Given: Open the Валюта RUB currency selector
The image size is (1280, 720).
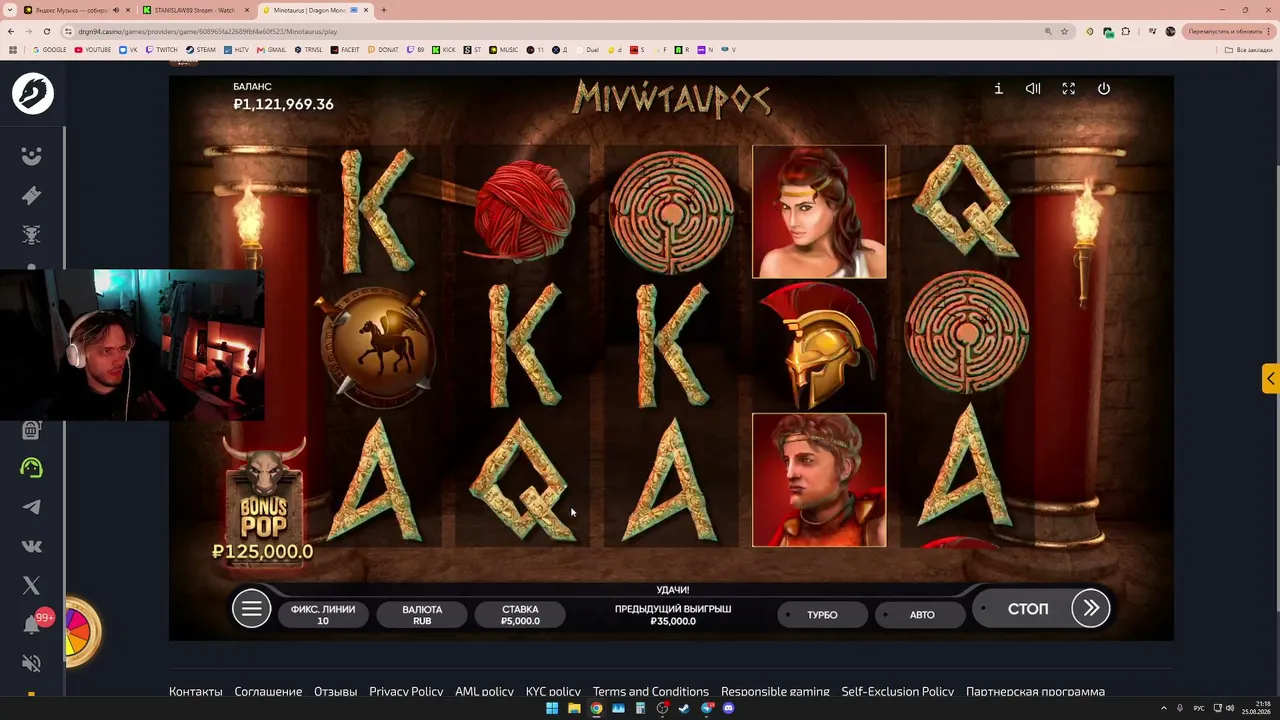Looking at the screenshot, I should tap(422, 615).
